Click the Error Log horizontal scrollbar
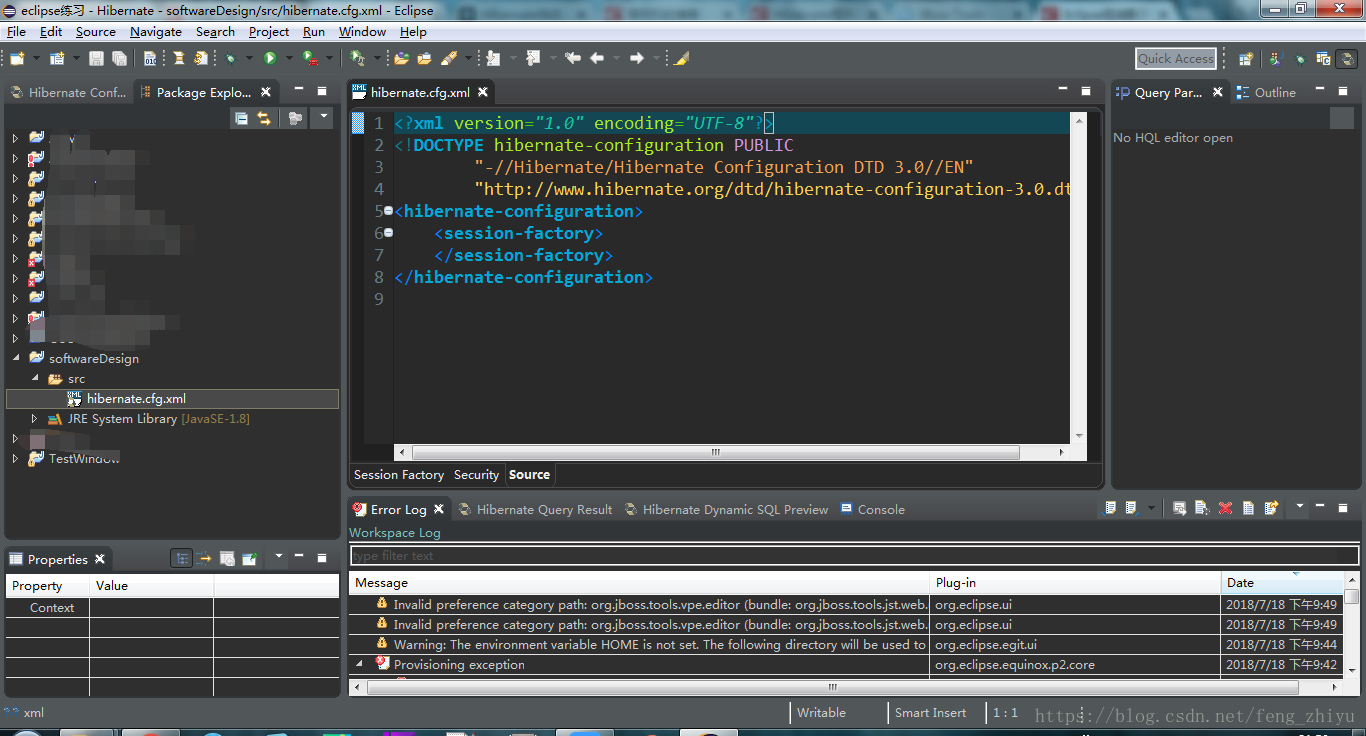The width and height of the screenshot is (1366, 736). click(x=832, y=688)
